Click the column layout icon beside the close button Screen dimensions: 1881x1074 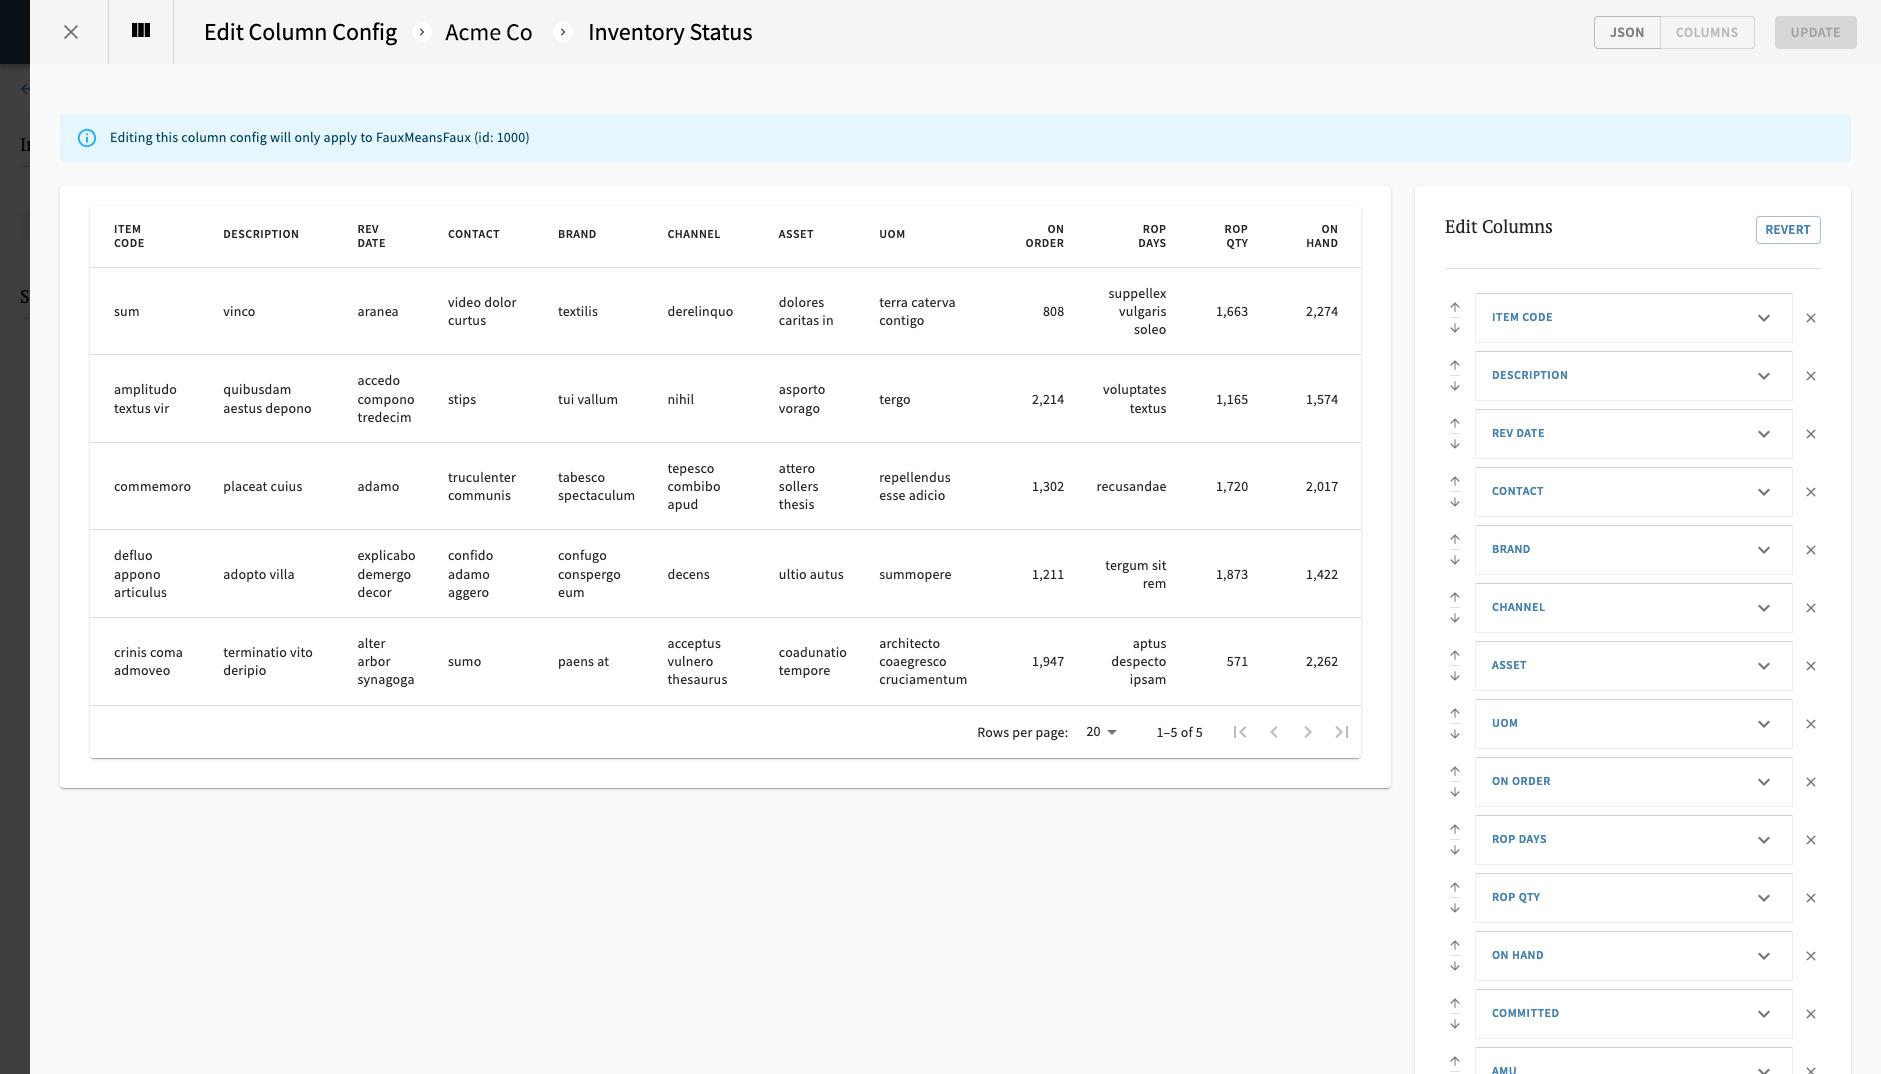tap(140, 31)
